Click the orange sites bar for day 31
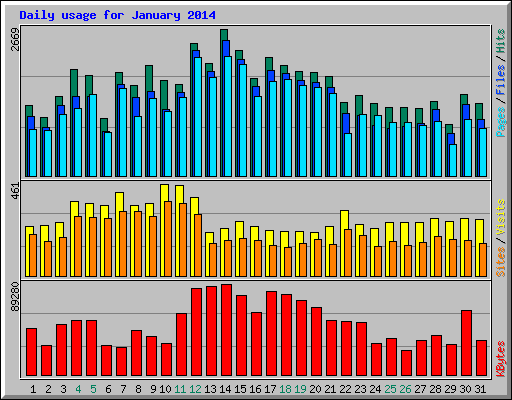This screenshot has width=512, height=400. [x=483, y=260]
